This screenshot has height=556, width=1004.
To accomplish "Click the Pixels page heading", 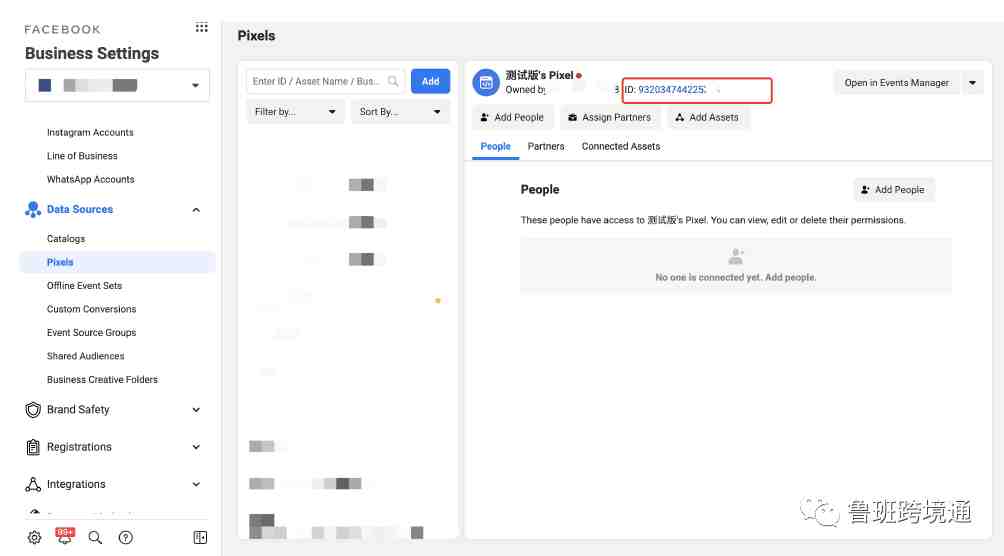I will [x=256, y=36].
